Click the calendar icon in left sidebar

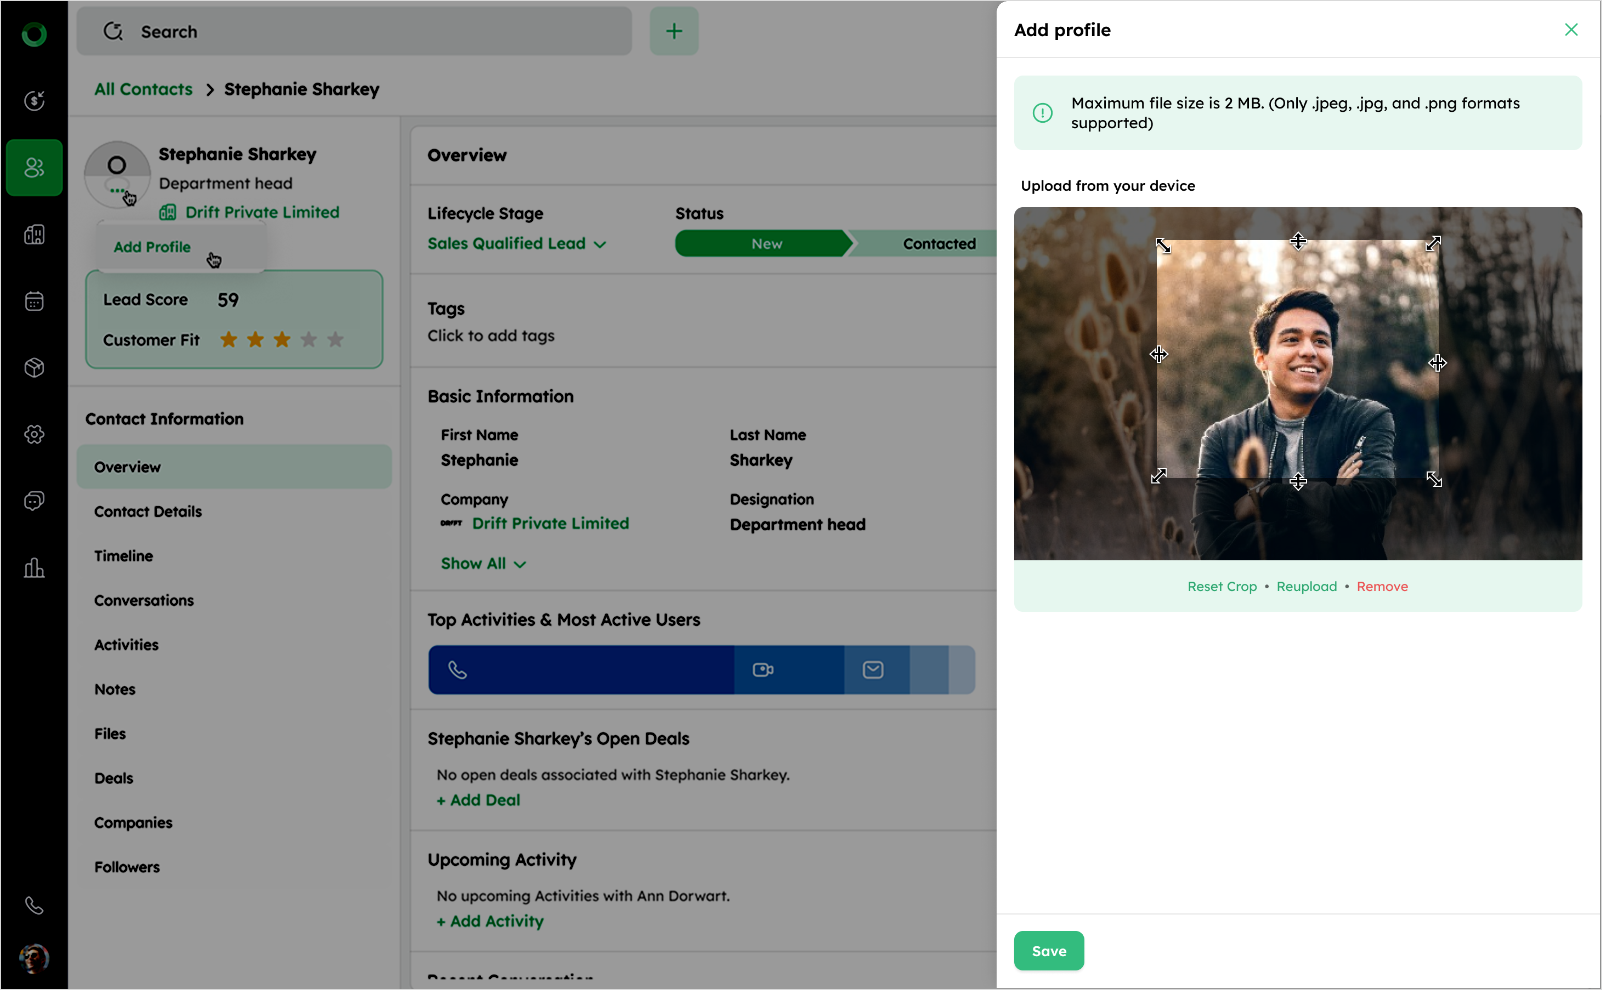(x=34, y=301)
